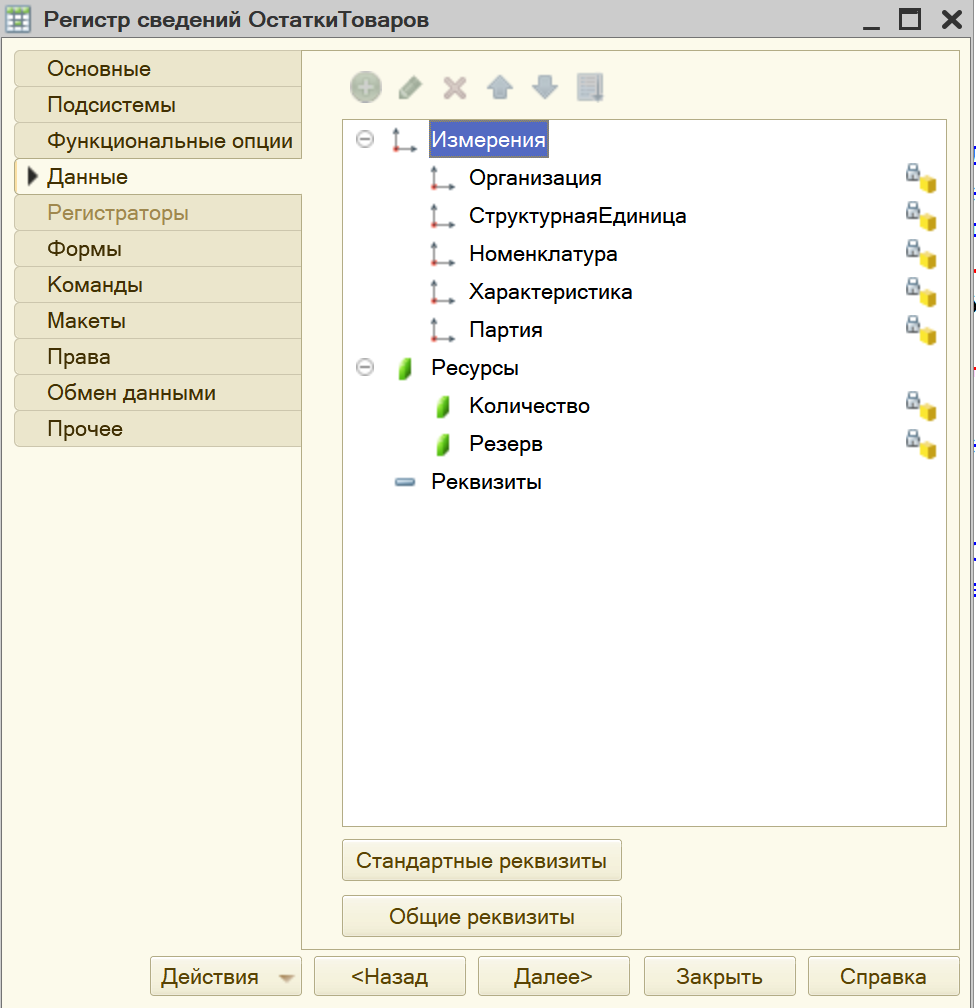Switch to the Макеты tab
The height and width of the screenshot is (1008, 976).
pos(158,321)
